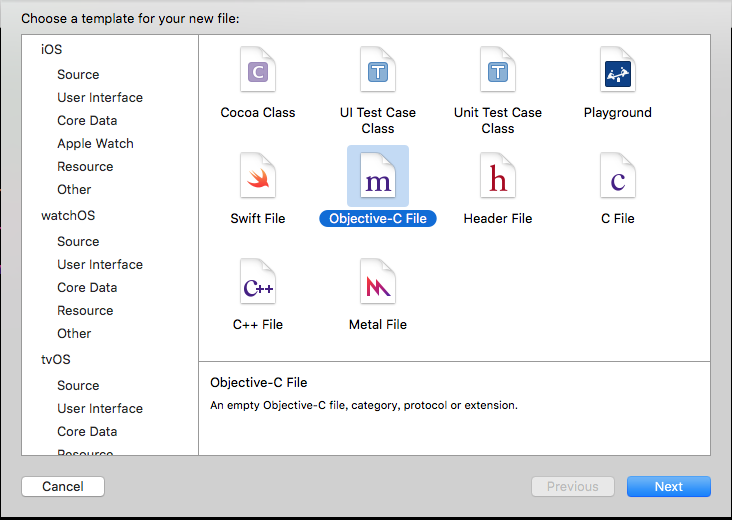Click the iOS platform heading
732x520 pixels.
51,49
